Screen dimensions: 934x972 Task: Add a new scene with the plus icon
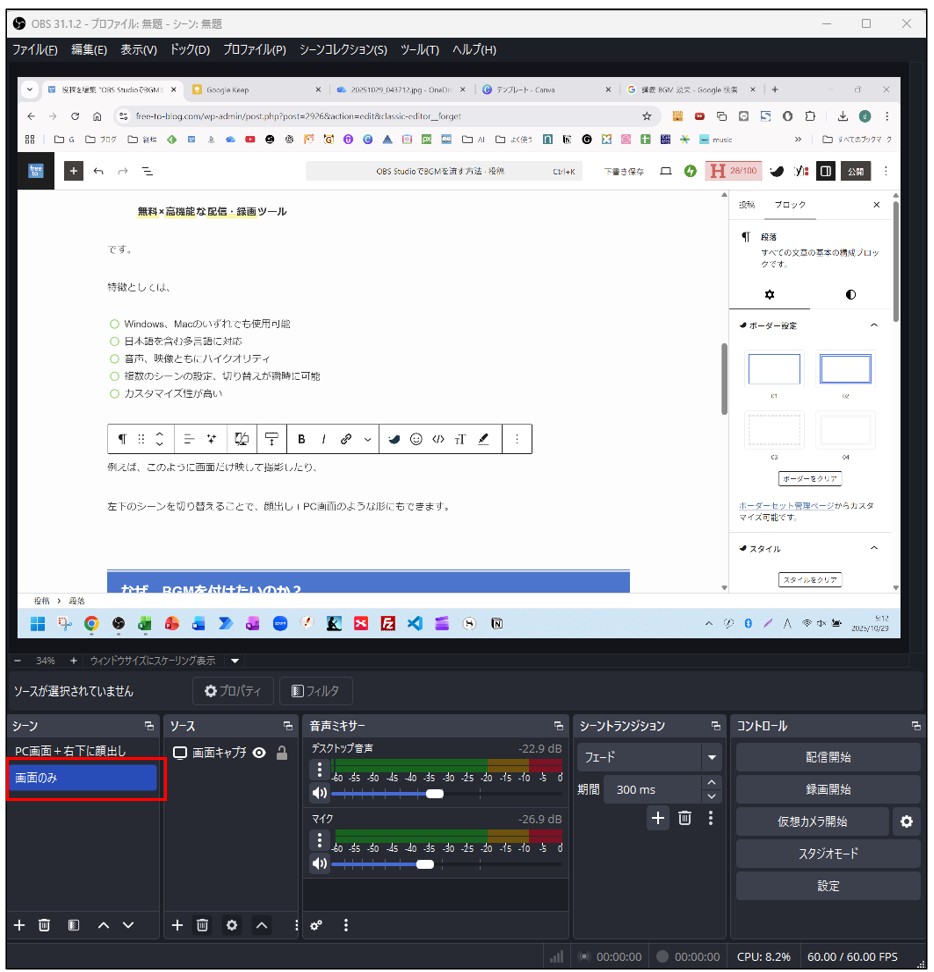point(19,925)
